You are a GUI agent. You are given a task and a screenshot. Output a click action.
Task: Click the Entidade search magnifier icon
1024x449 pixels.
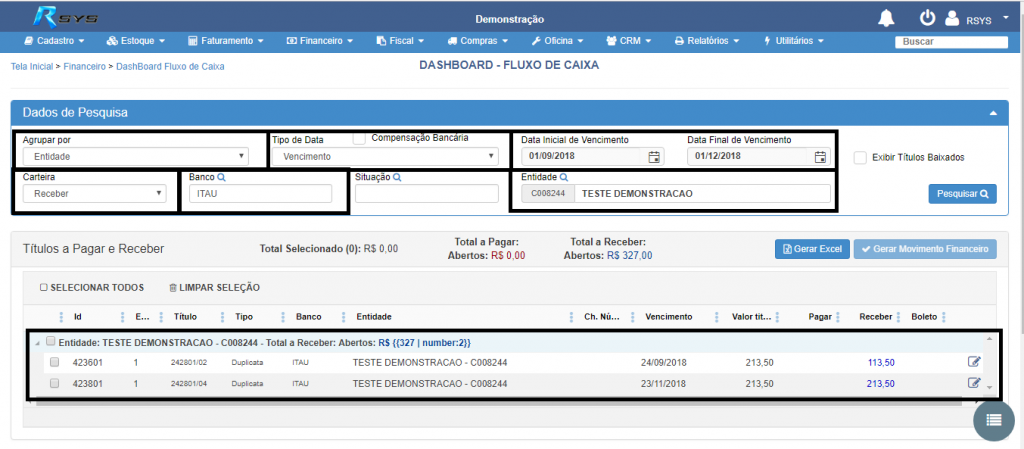point(563,177)
